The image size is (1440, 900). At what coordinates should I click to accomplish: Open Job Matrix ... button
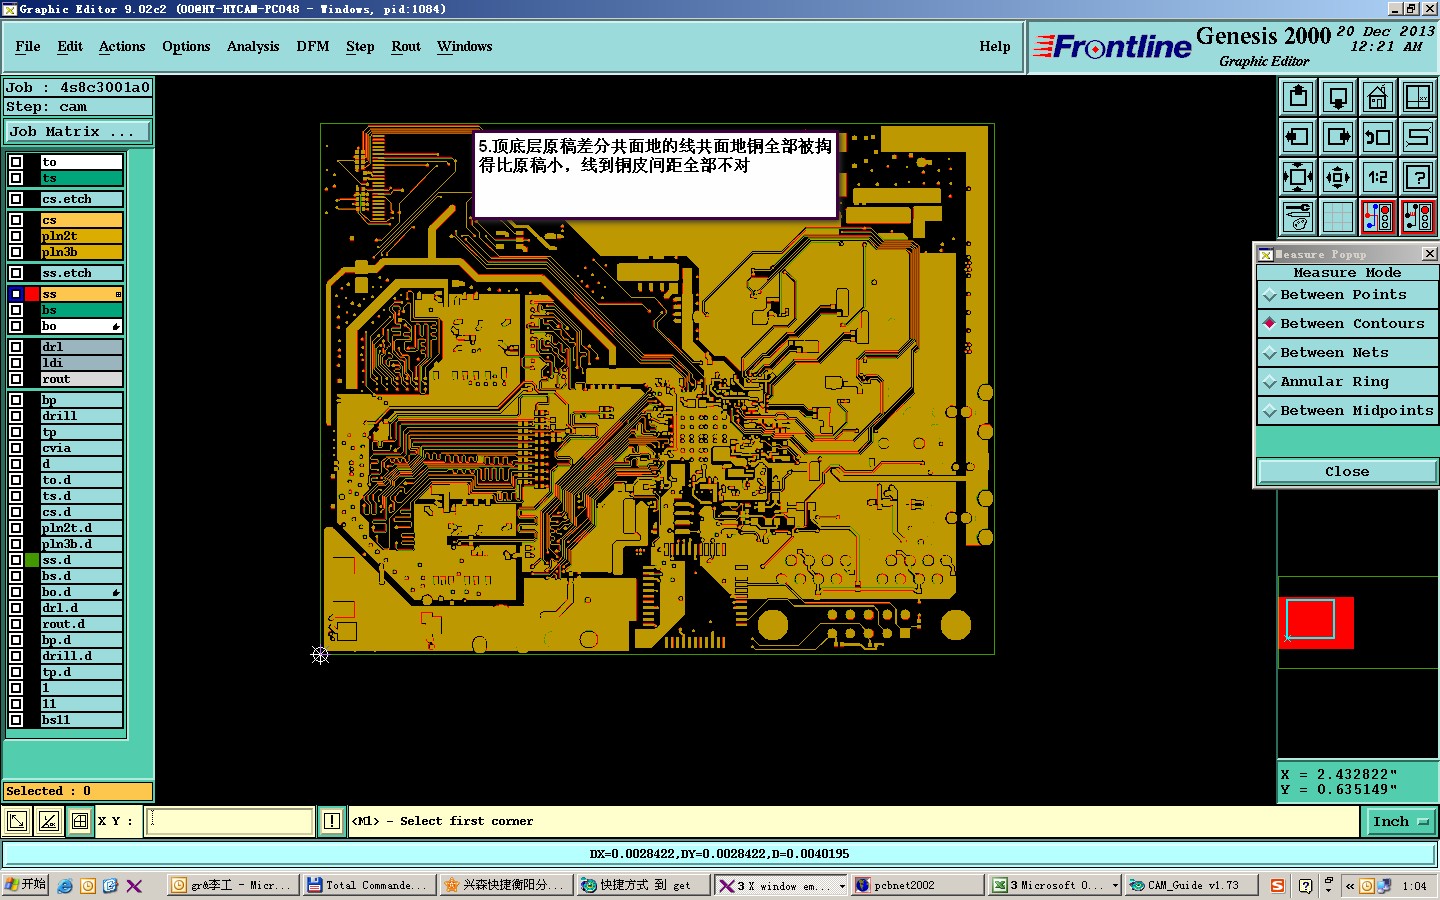tap(78, 132)
